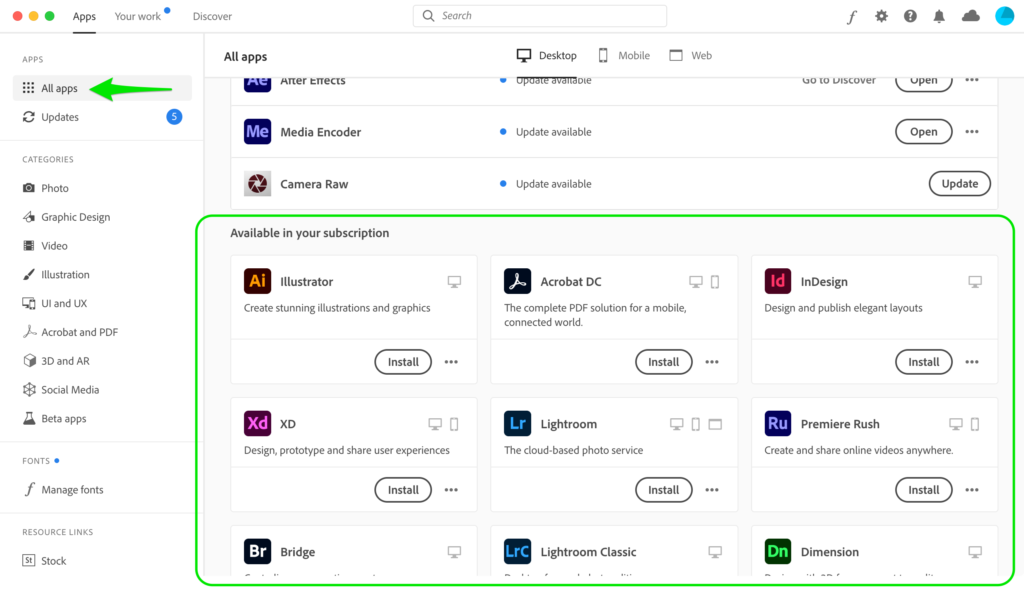Open preferences gear icon
1024x589 pixels.
click(x=882, y=16)
